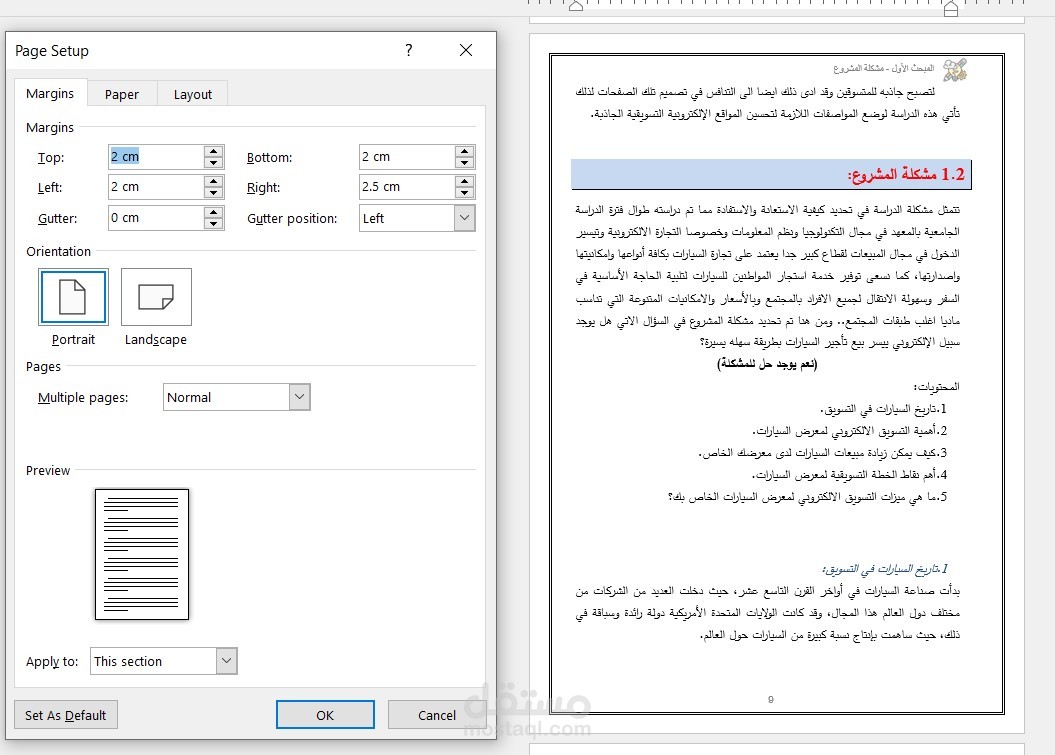Click the Top margin input field

[x=156, y=157]
